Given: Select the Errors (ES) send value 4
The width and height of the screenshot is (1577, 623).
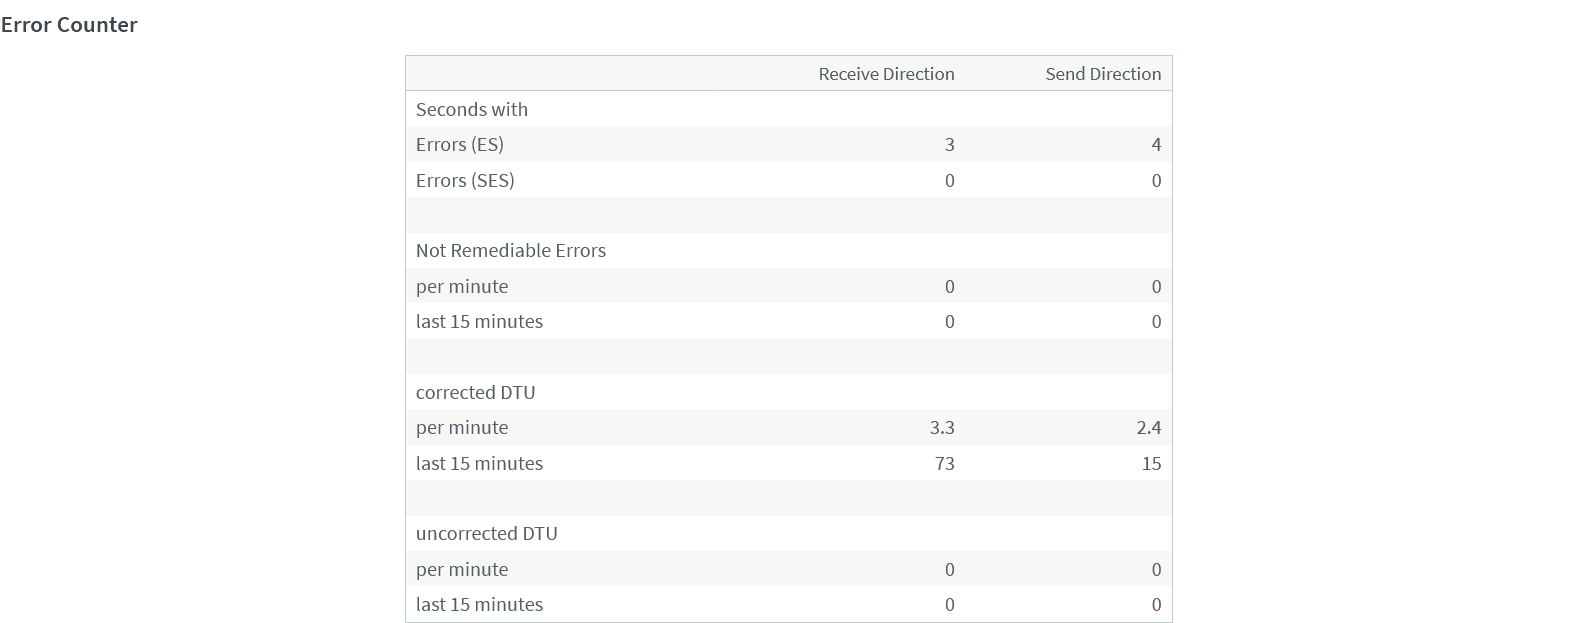Looking at the screenshot, I should [x=1156, y=145].
